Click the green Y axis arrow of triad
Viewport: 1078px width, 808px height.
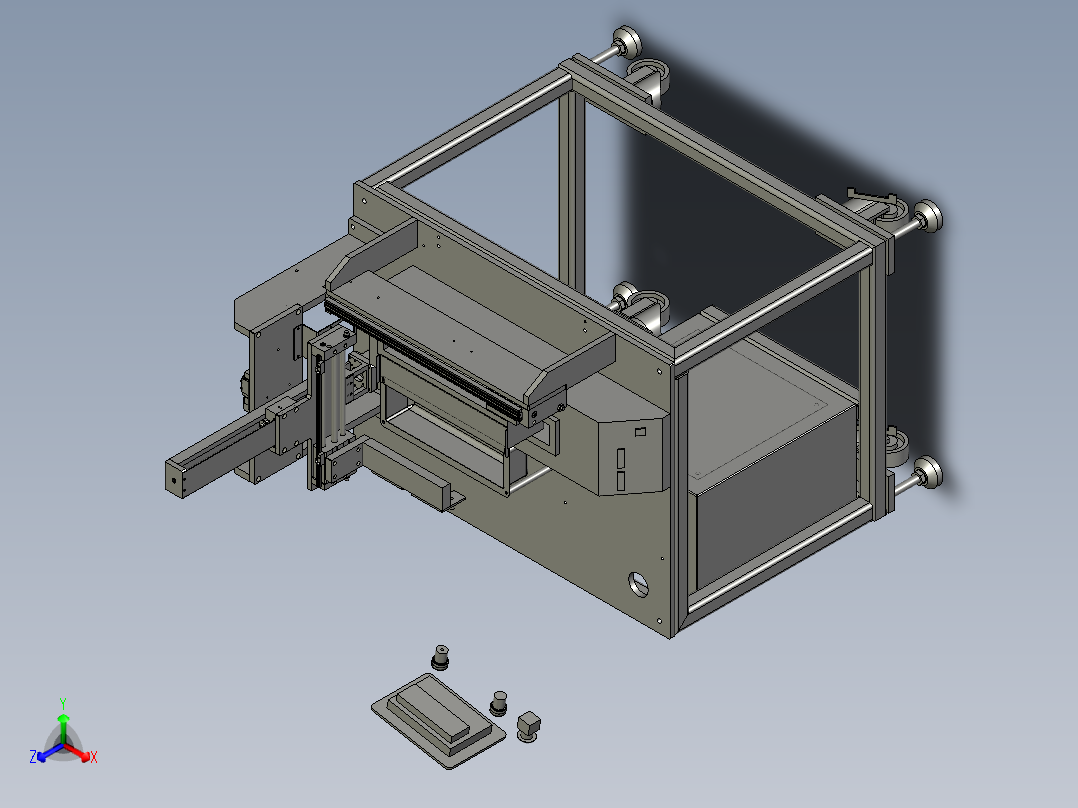[63, 728]
